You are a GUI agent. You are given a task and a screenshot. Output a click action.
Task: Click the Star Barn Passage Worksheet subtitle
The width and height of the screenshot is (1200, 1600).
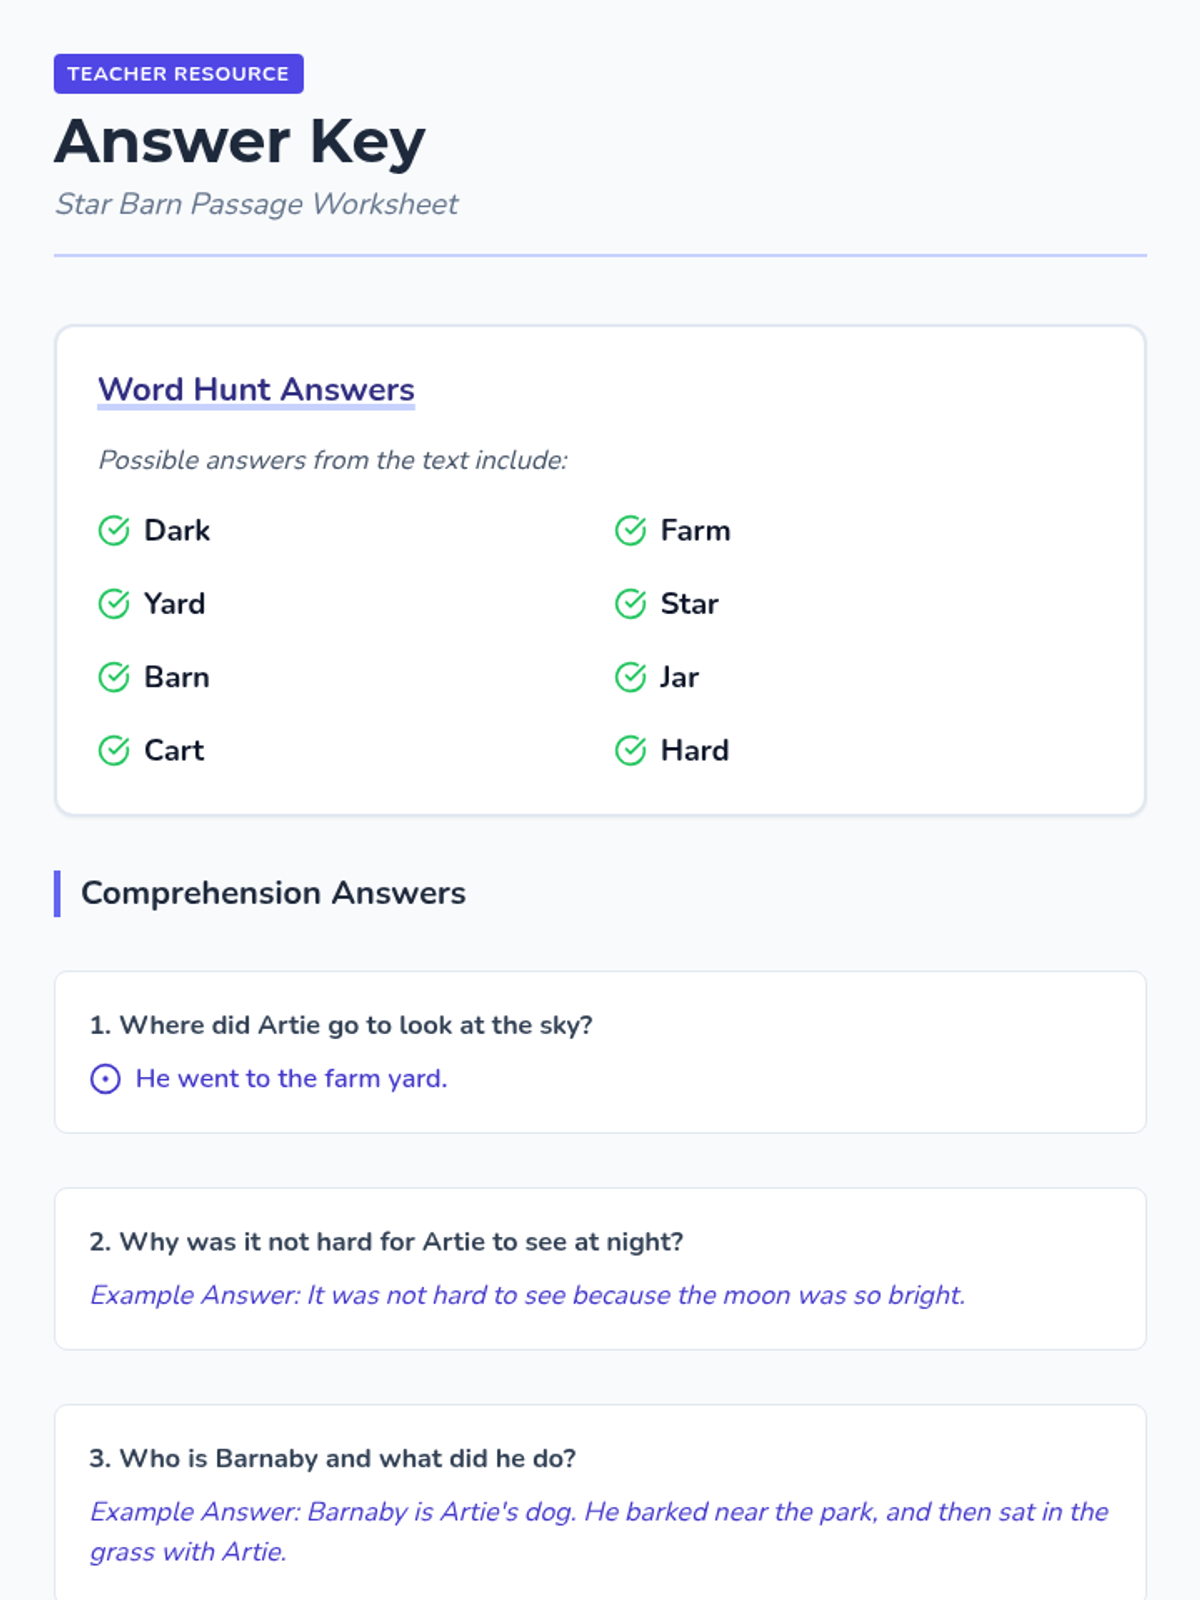[x=256, y=204]
